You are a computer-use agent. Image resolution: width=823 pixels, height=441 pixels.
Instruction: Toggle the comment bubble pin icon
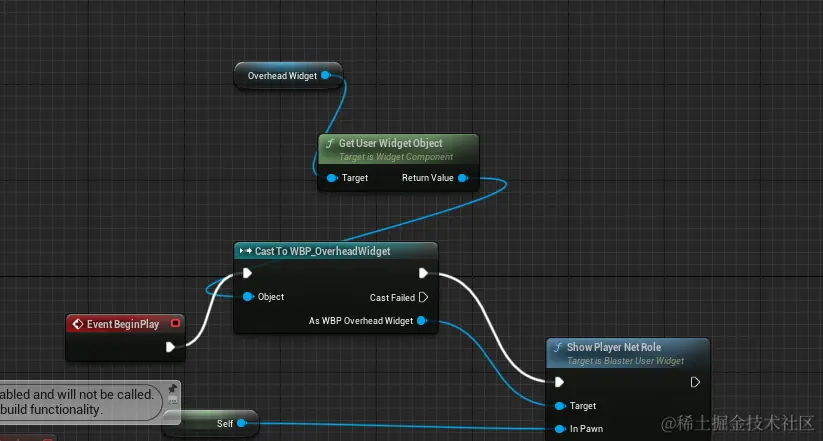tap(173, 388)
